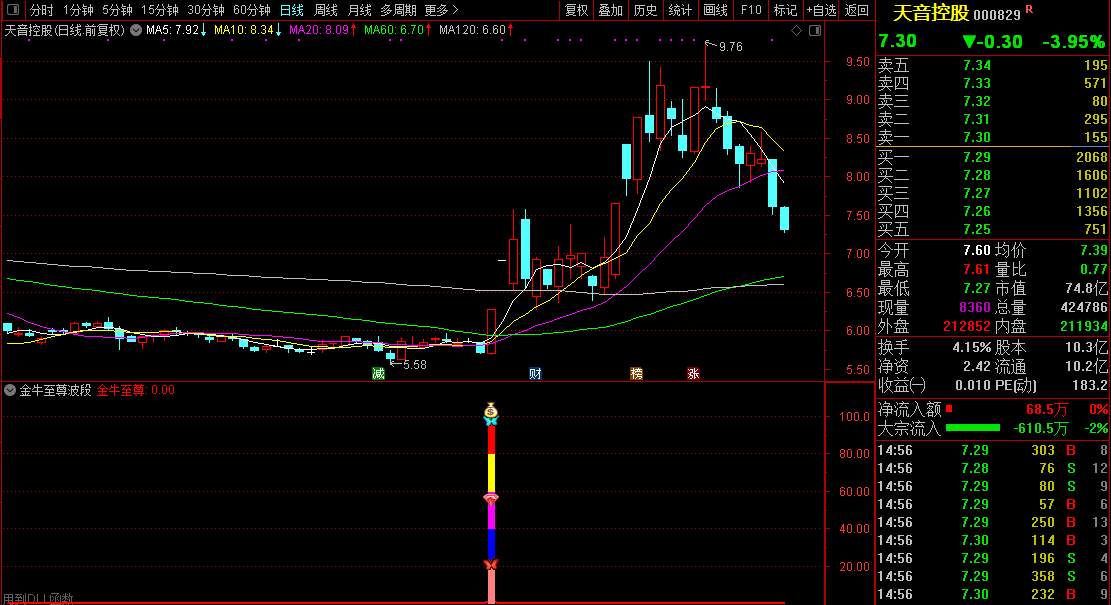Switch to the 周线 weekly period tab
This screenshot has height=605, width=1111.
pos(326,10)
